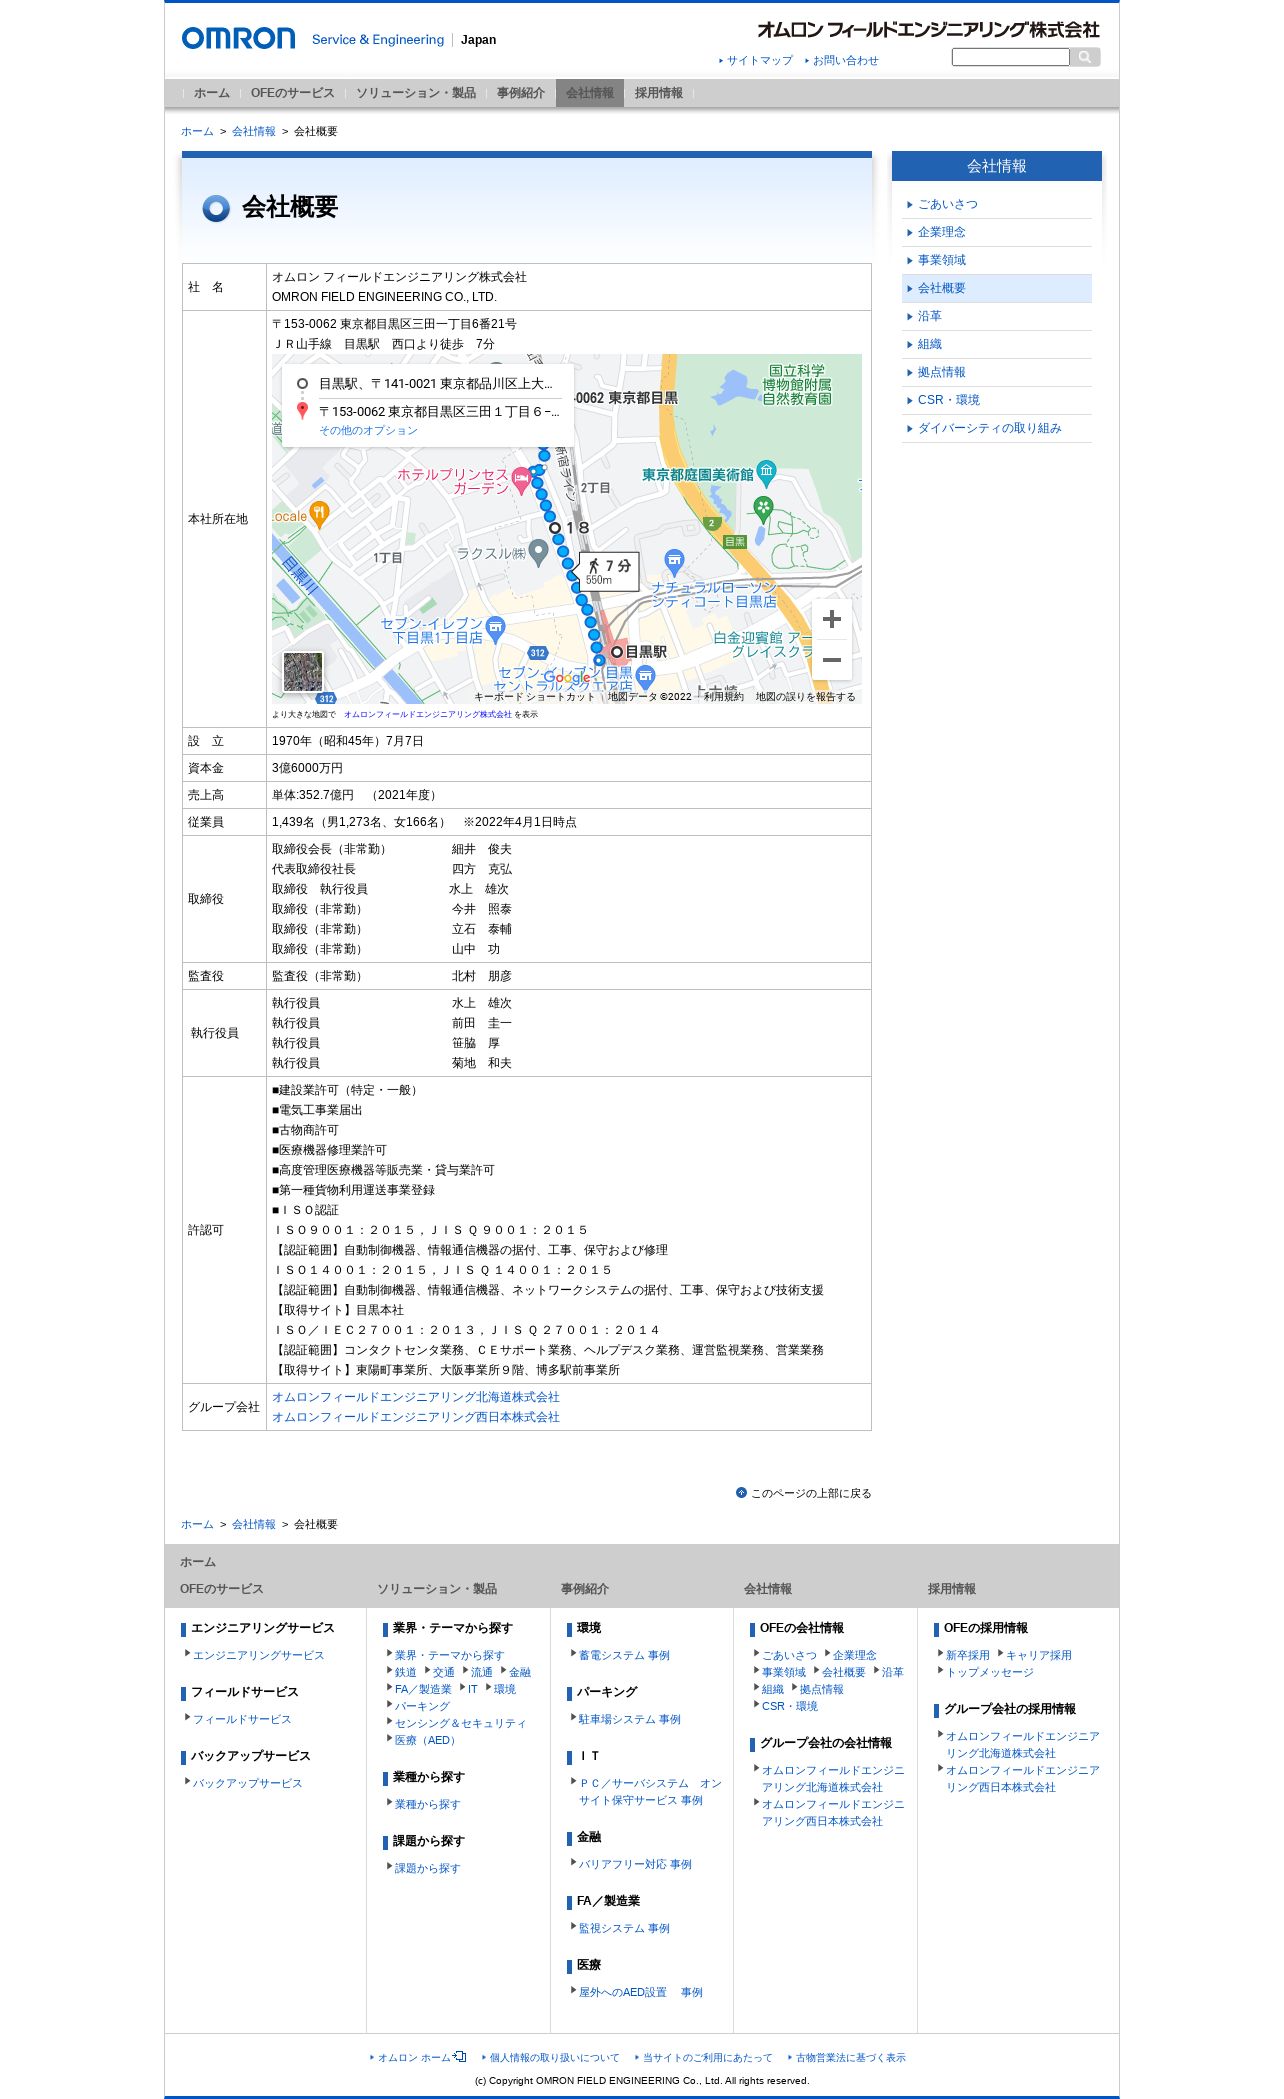Click the Hotel Princess Garden map pin
The image size is (1284, 2099).
pos(521,480)
